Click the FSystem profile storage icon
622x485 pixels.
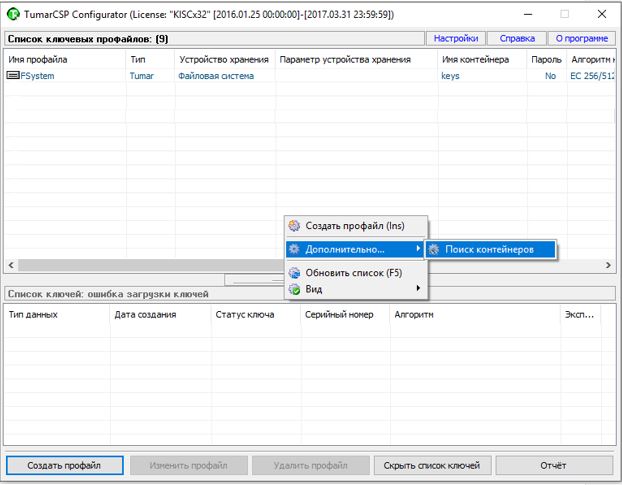12,75
